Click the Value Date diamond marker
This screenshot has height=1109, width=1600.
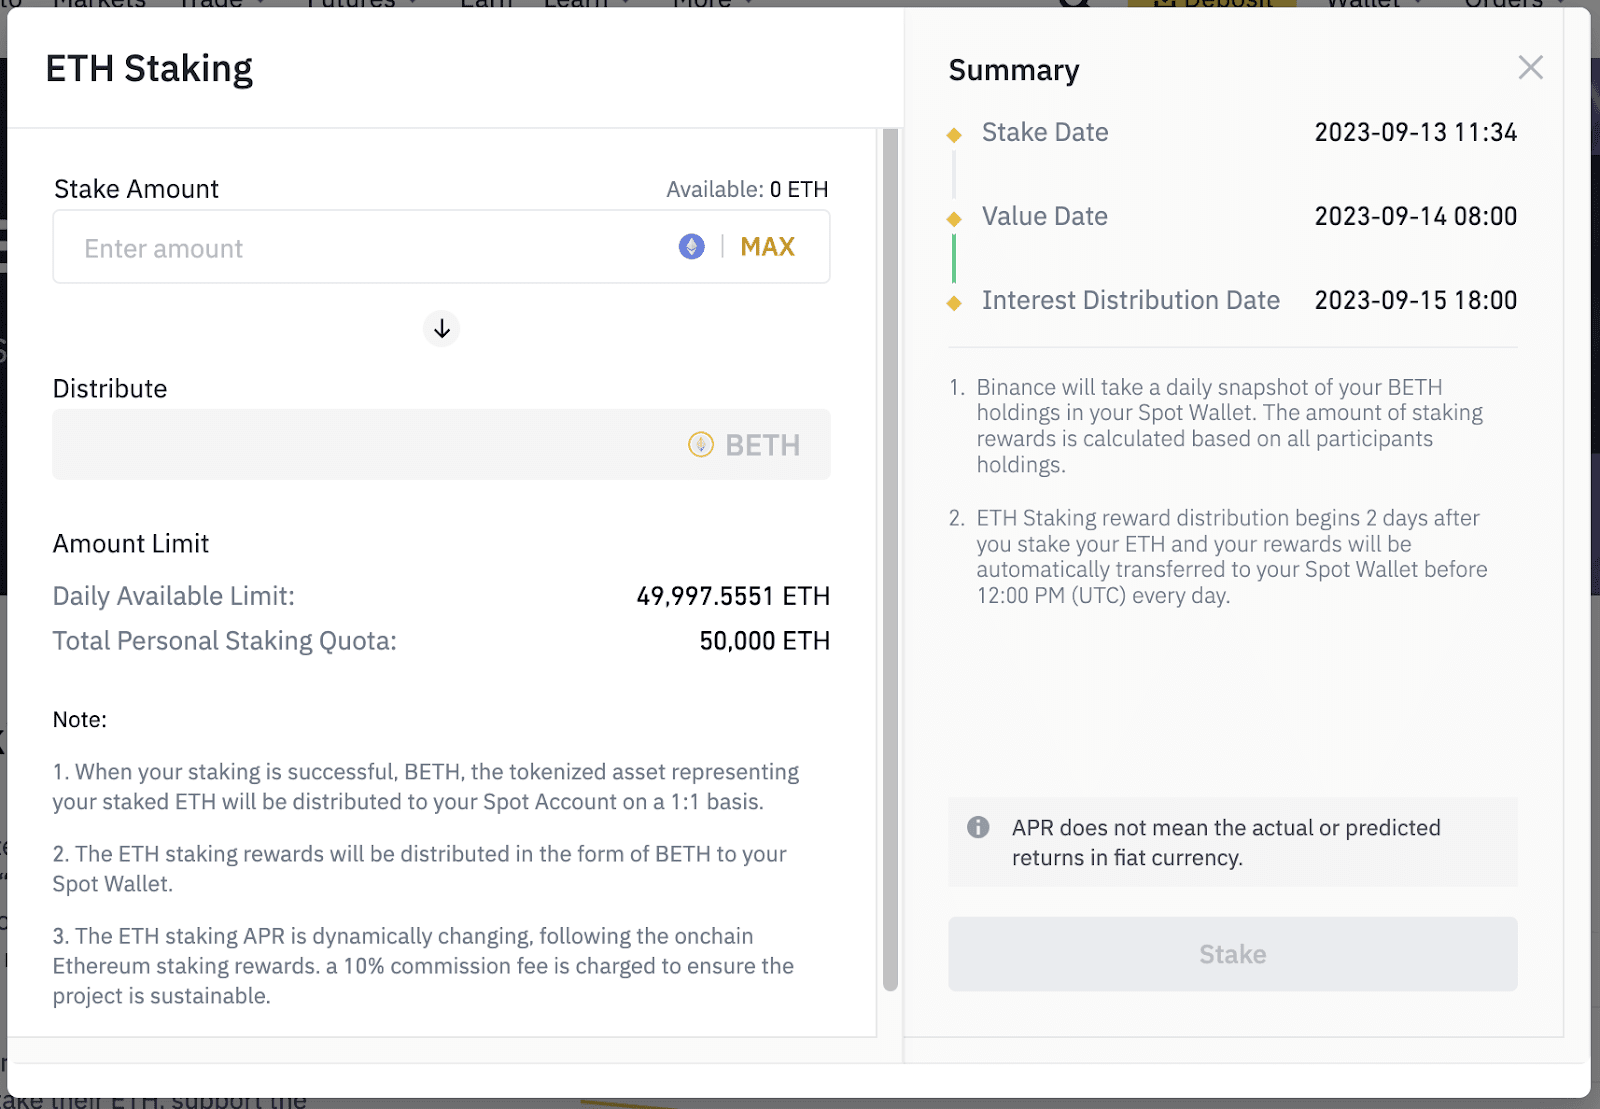coord(954,218)
